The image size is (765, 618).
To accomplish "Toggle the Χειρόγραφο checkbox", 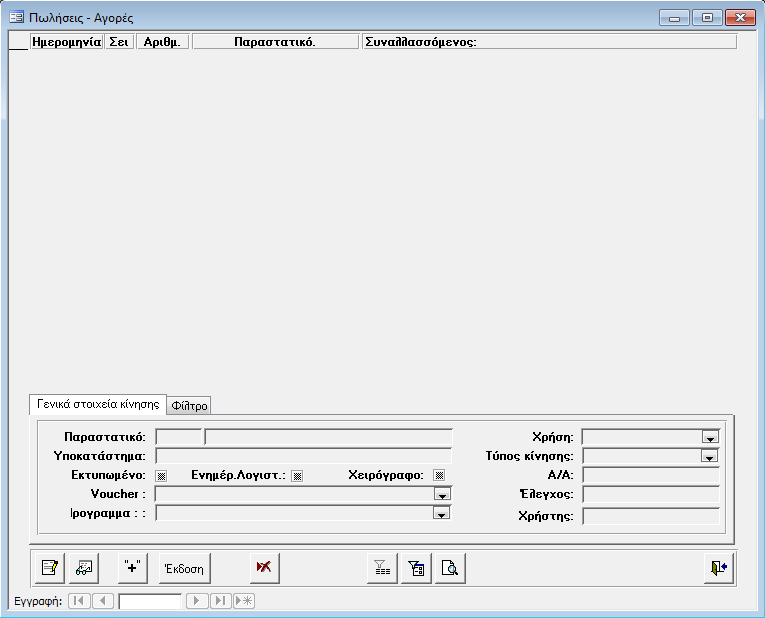I will click(x=438, y=476).
